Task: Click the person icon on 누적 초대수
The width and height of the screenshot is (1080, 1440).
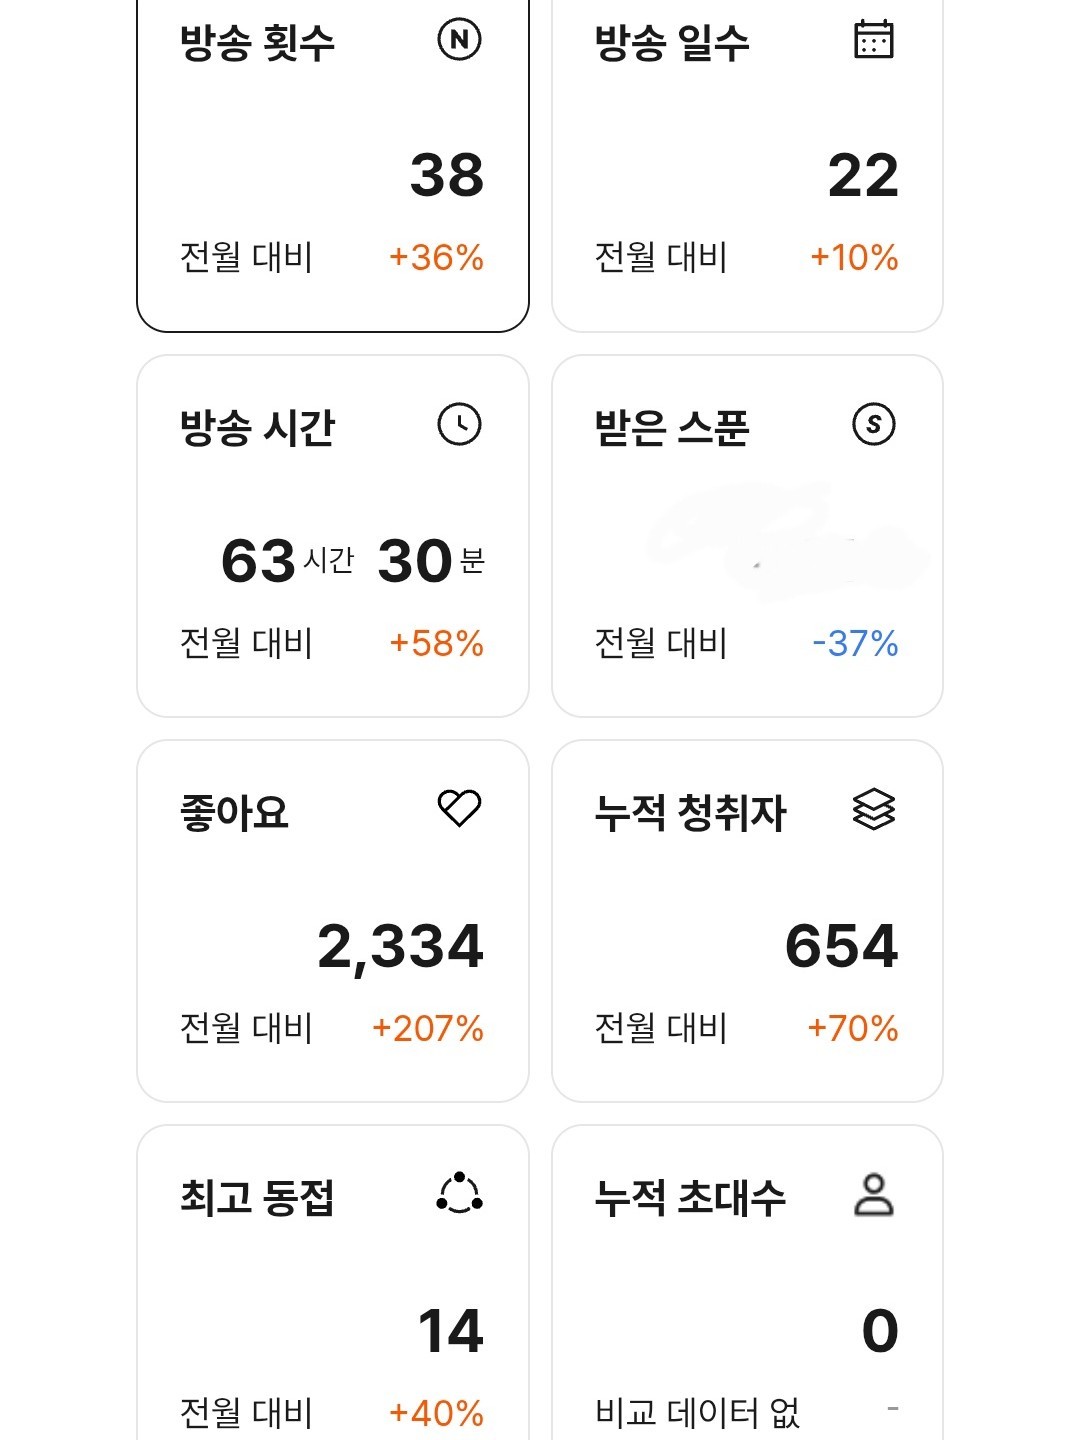Action: (x=873, y=1194)
